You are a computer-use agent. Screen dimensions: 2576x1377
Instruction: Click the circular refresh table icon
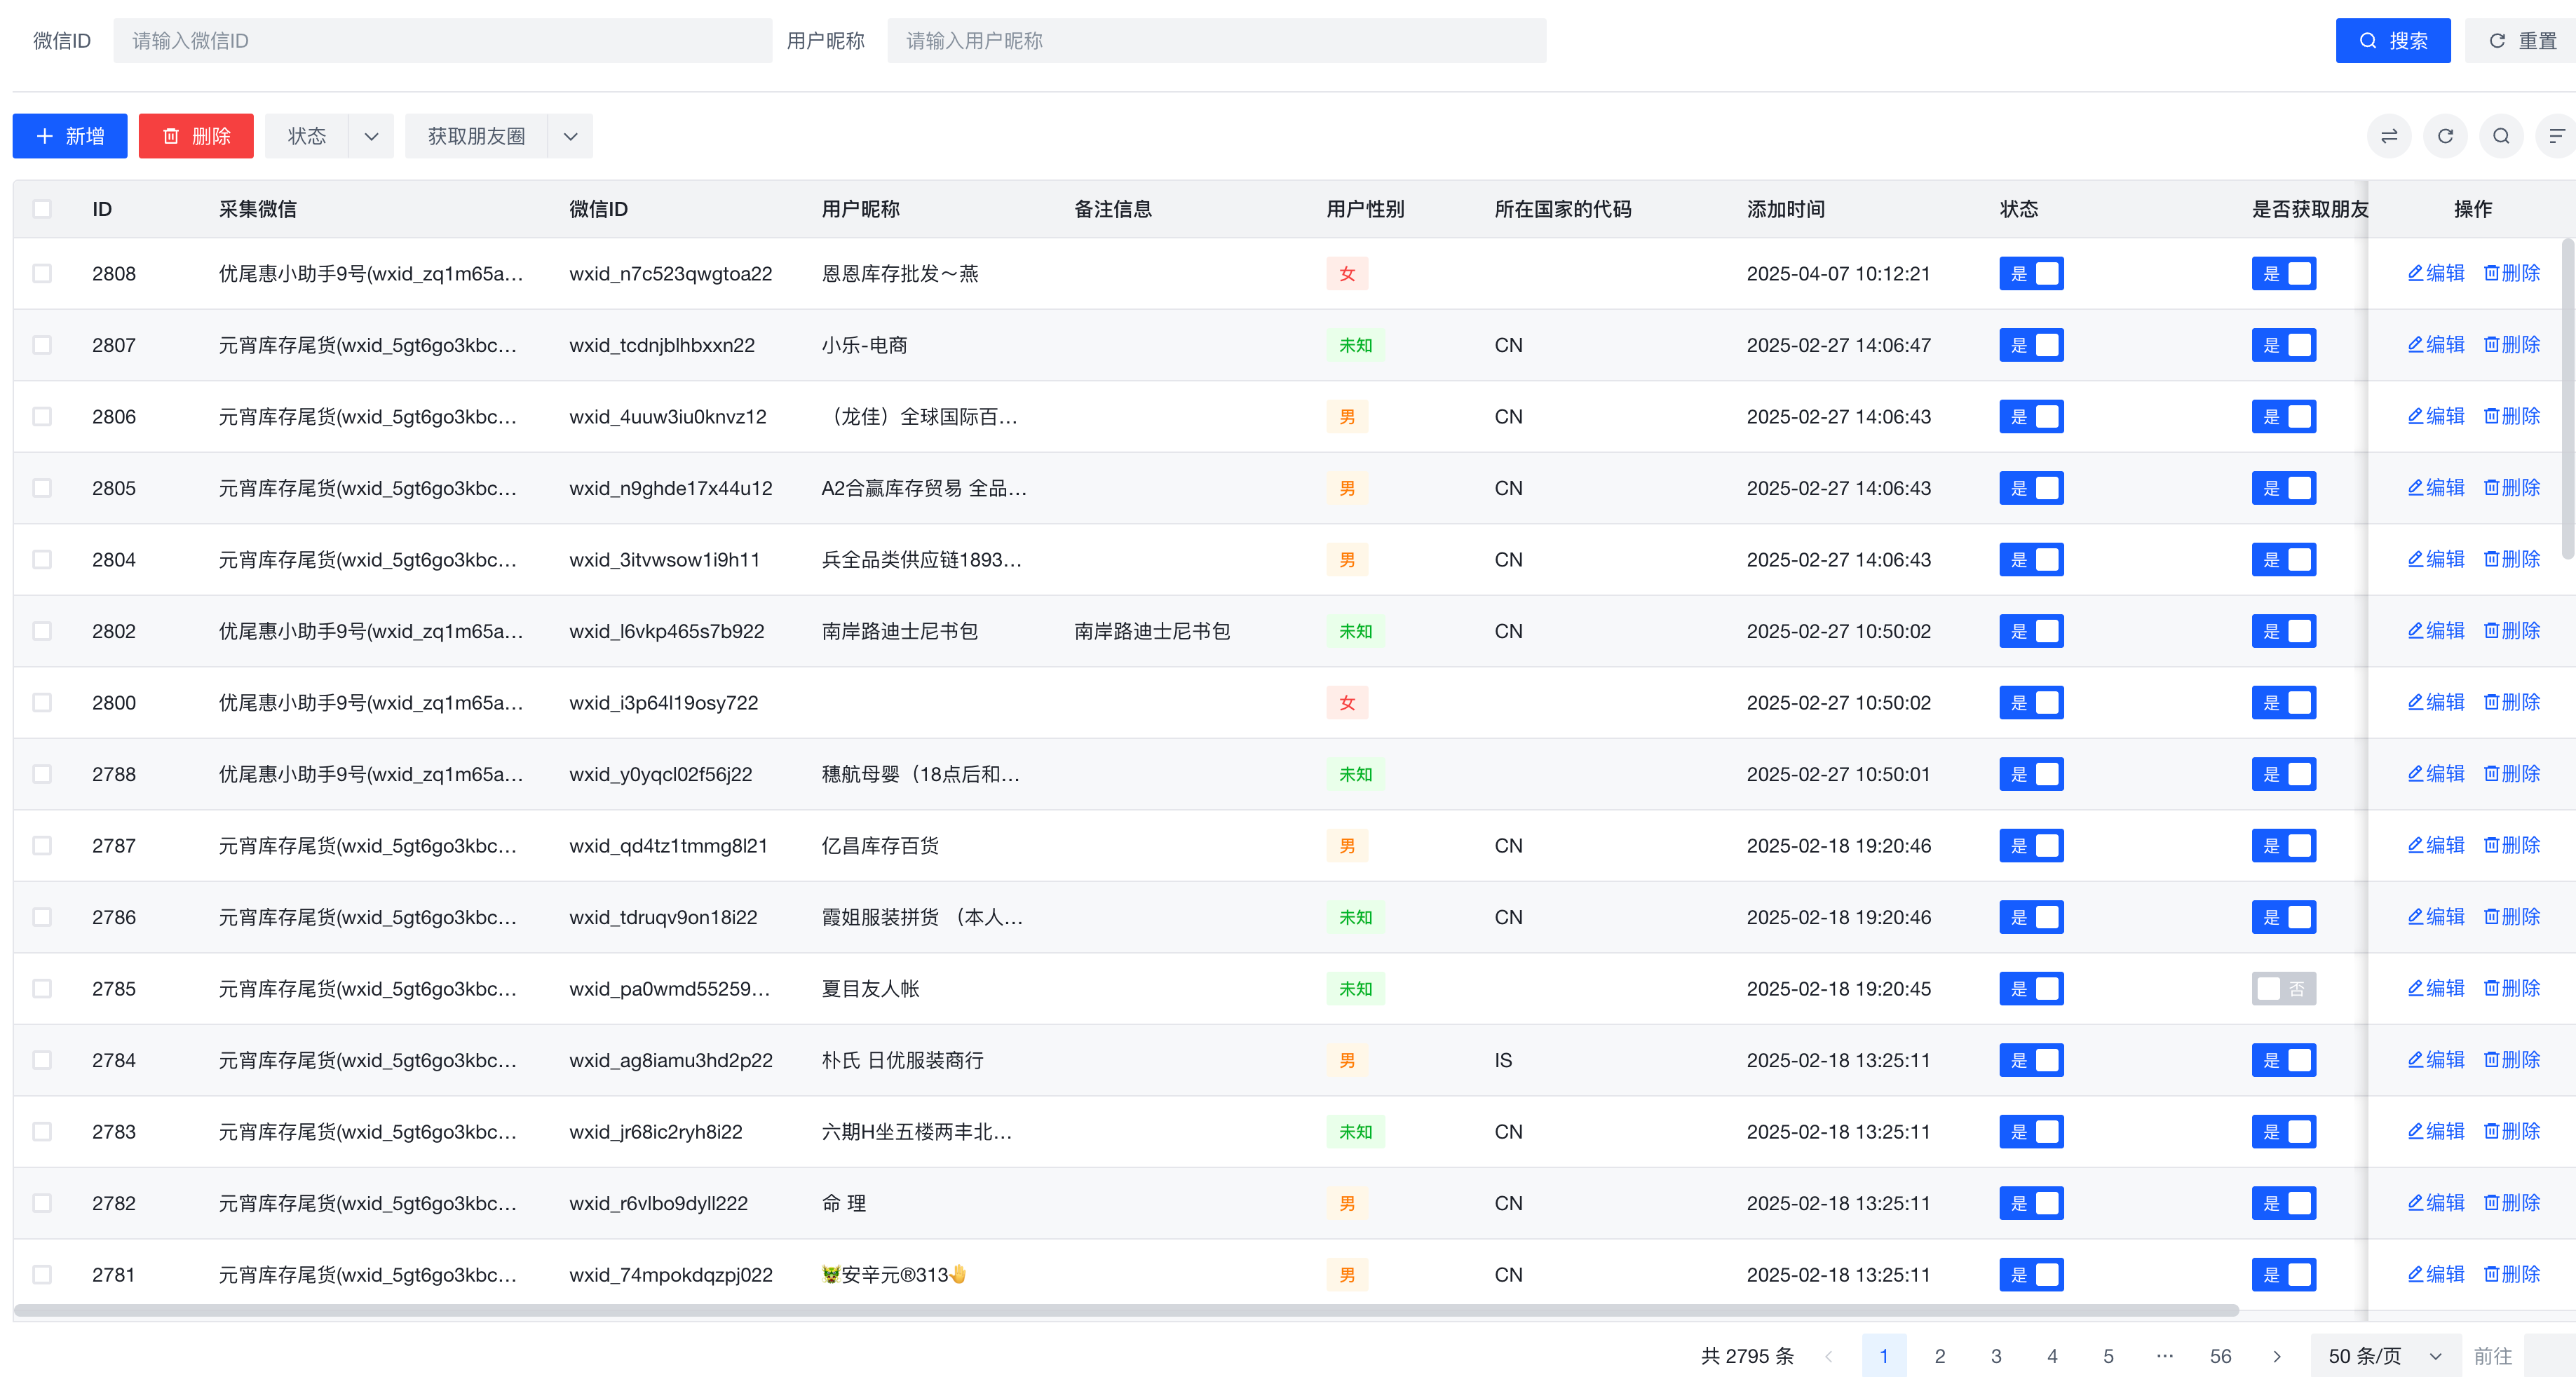point(2445,136)
